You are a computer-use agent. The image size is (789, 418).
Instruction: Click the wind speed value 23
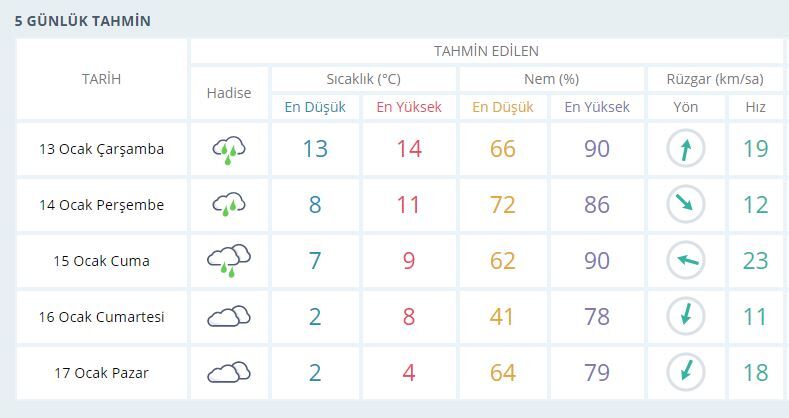[x=755, y=261]
